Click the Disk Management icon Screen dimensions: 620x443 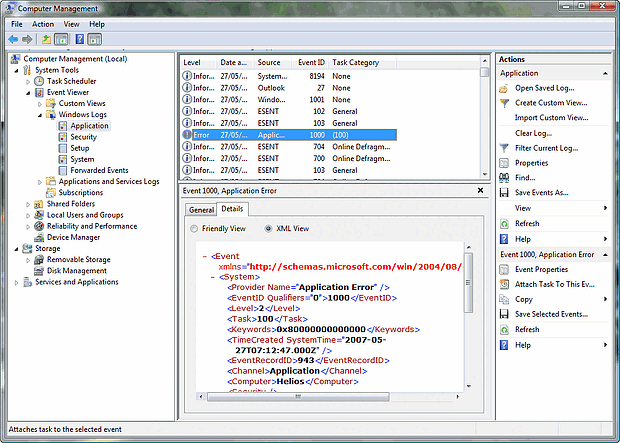pyautogui.click(x=39, y=271)
